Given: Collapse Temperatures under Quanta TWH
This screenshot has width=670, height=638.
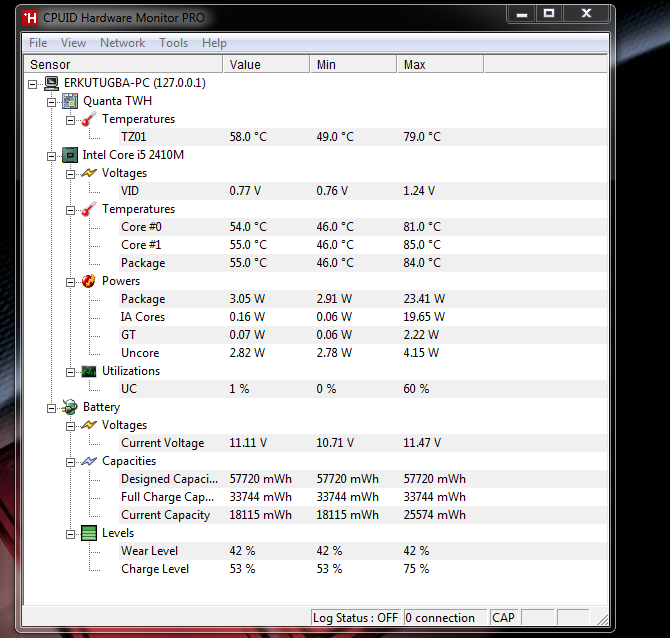Looking at the screenshot, I should pos(70,121).
